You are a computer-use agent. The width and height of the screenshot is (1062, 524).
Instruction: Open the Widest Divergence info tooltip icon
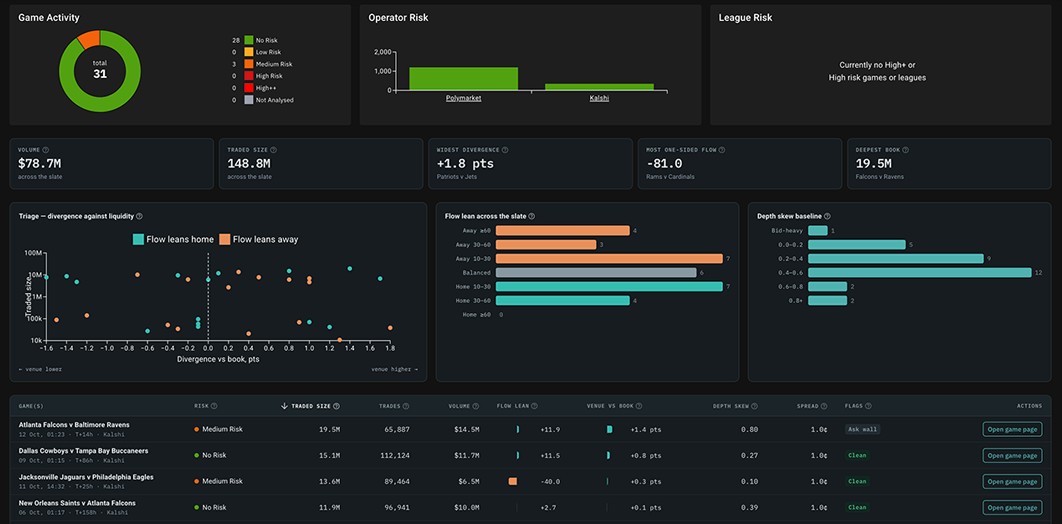tap(505, 150)
